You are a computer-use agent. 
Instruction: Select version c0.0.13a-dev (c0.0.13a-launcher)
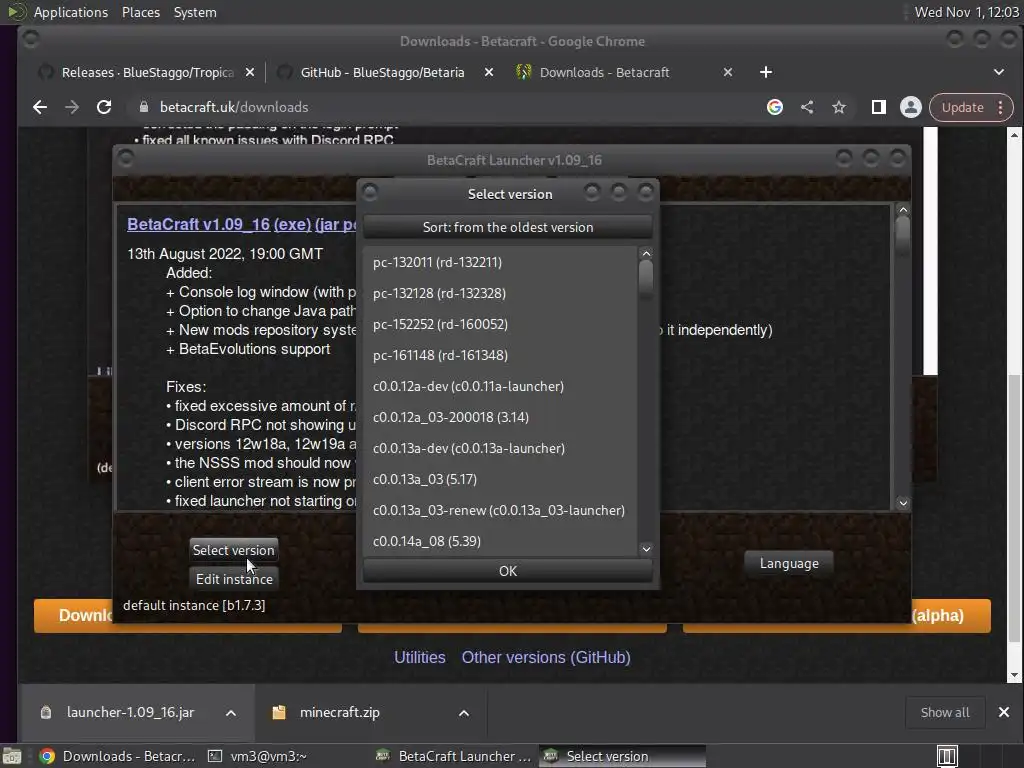[x=499, y=448]
